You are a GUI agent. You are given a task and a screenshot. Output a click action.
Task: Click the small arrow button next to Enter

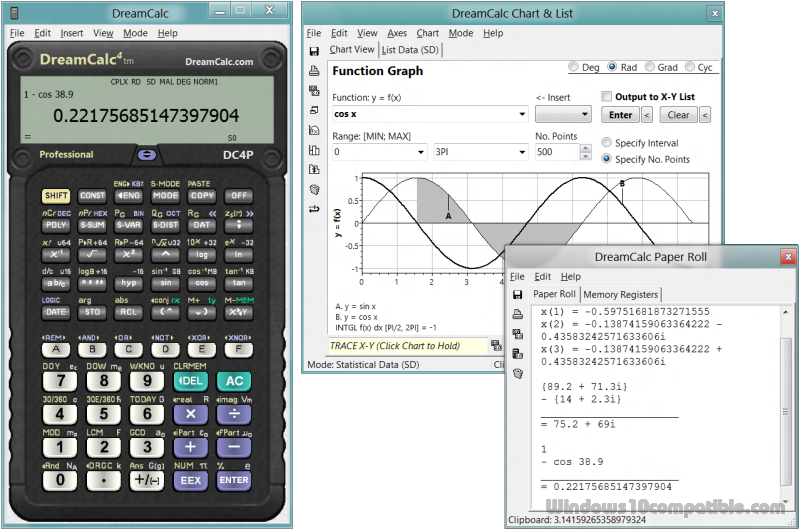tap(646, 115)
